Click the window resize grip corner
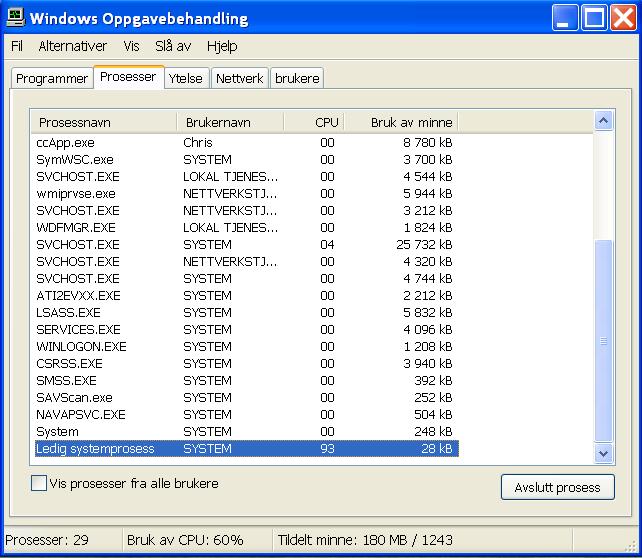642x558 pixels. point(631,546)
